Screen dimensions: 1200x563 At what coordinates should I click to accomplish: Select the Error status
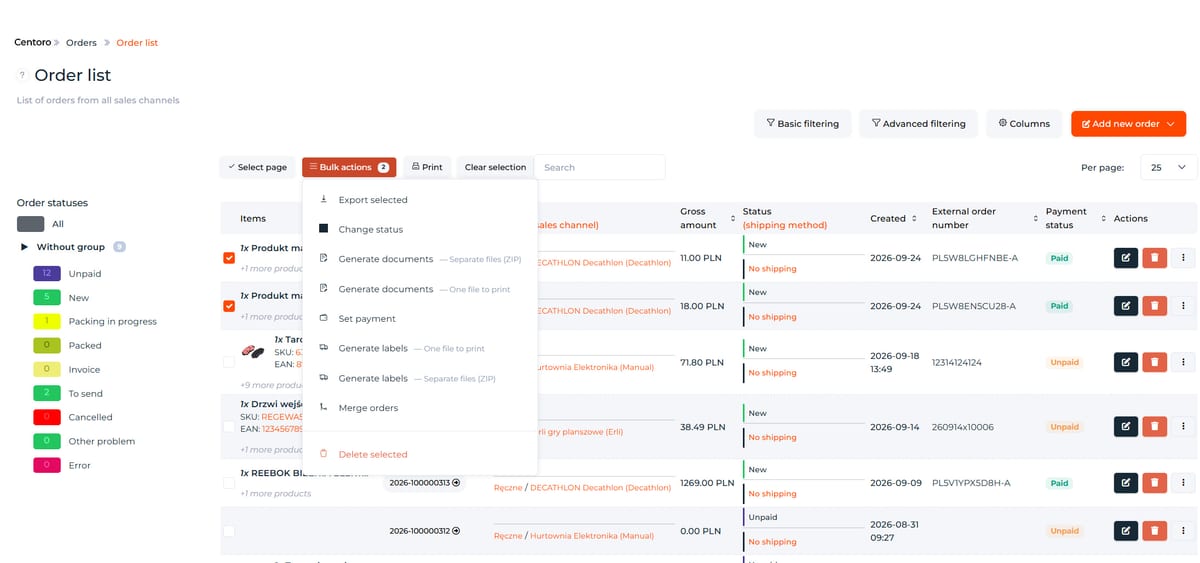[x=79, y=465]
